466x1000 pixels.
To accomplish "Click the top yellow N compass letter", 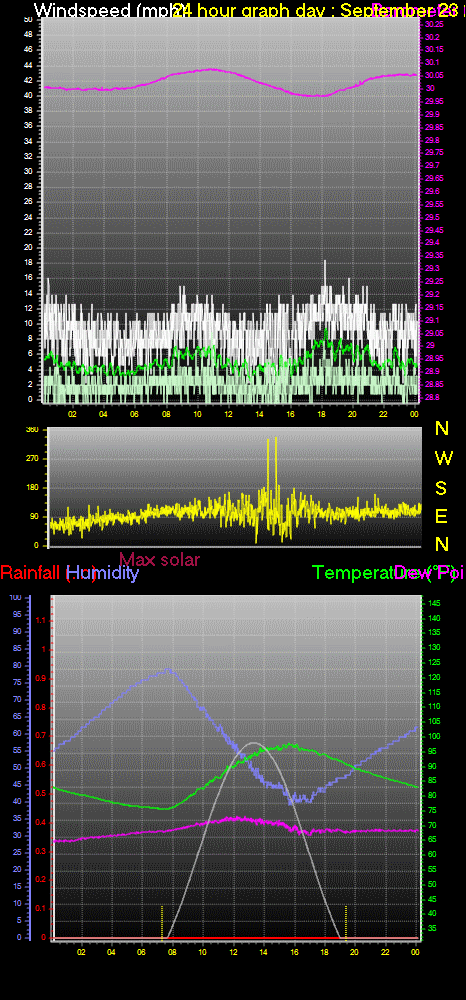I will tap(442, 429).
